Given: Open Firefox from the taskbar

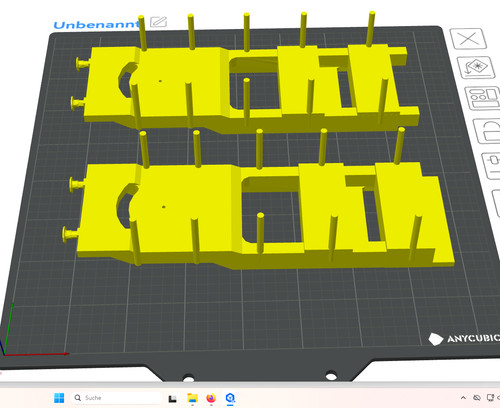Looking at the screenshot, I should (x=211, y=398).
